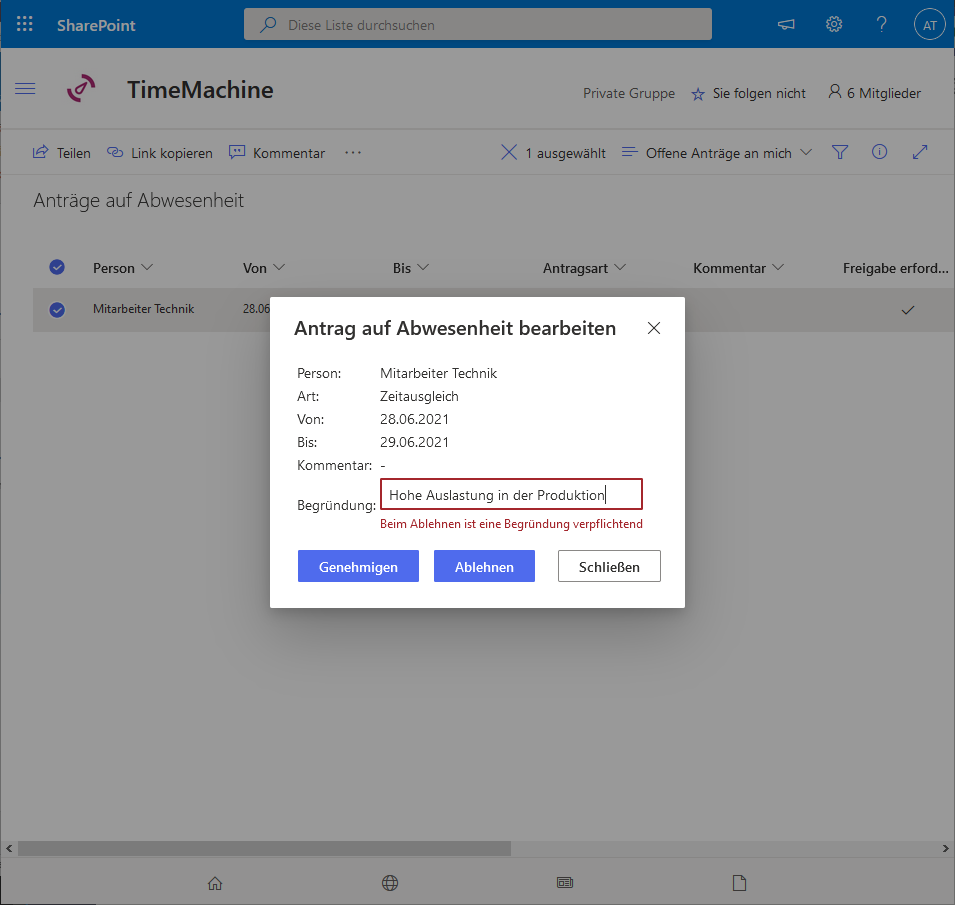Click the Genehmigen button

point(358,566)
